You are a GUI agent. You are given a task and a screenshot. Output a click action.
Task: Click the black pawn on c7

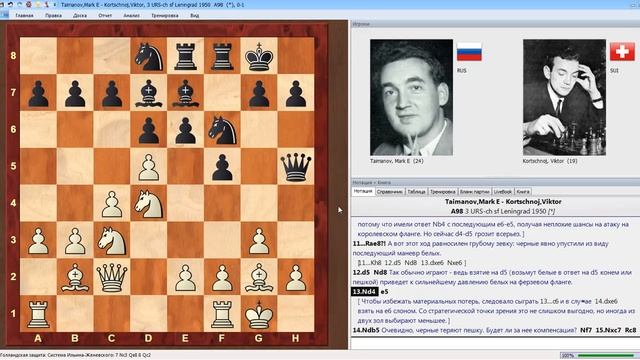(112, 93)
